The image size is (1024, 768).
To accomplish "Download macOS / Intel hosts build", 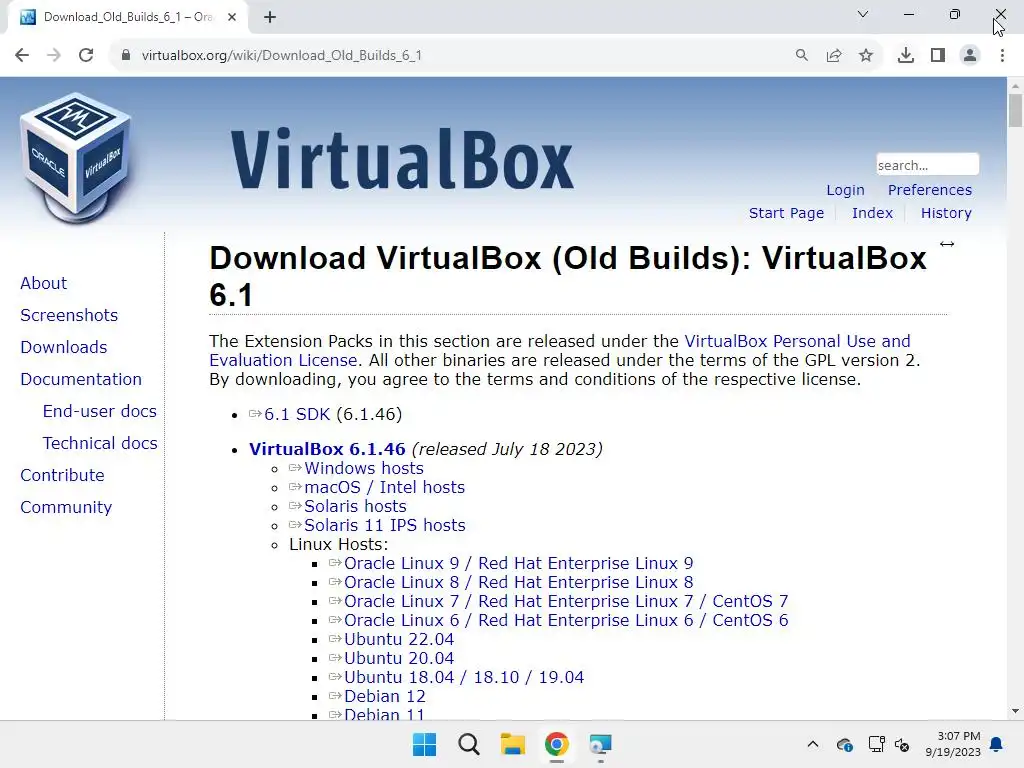I will pyautogui.click(x=384, y=487).
